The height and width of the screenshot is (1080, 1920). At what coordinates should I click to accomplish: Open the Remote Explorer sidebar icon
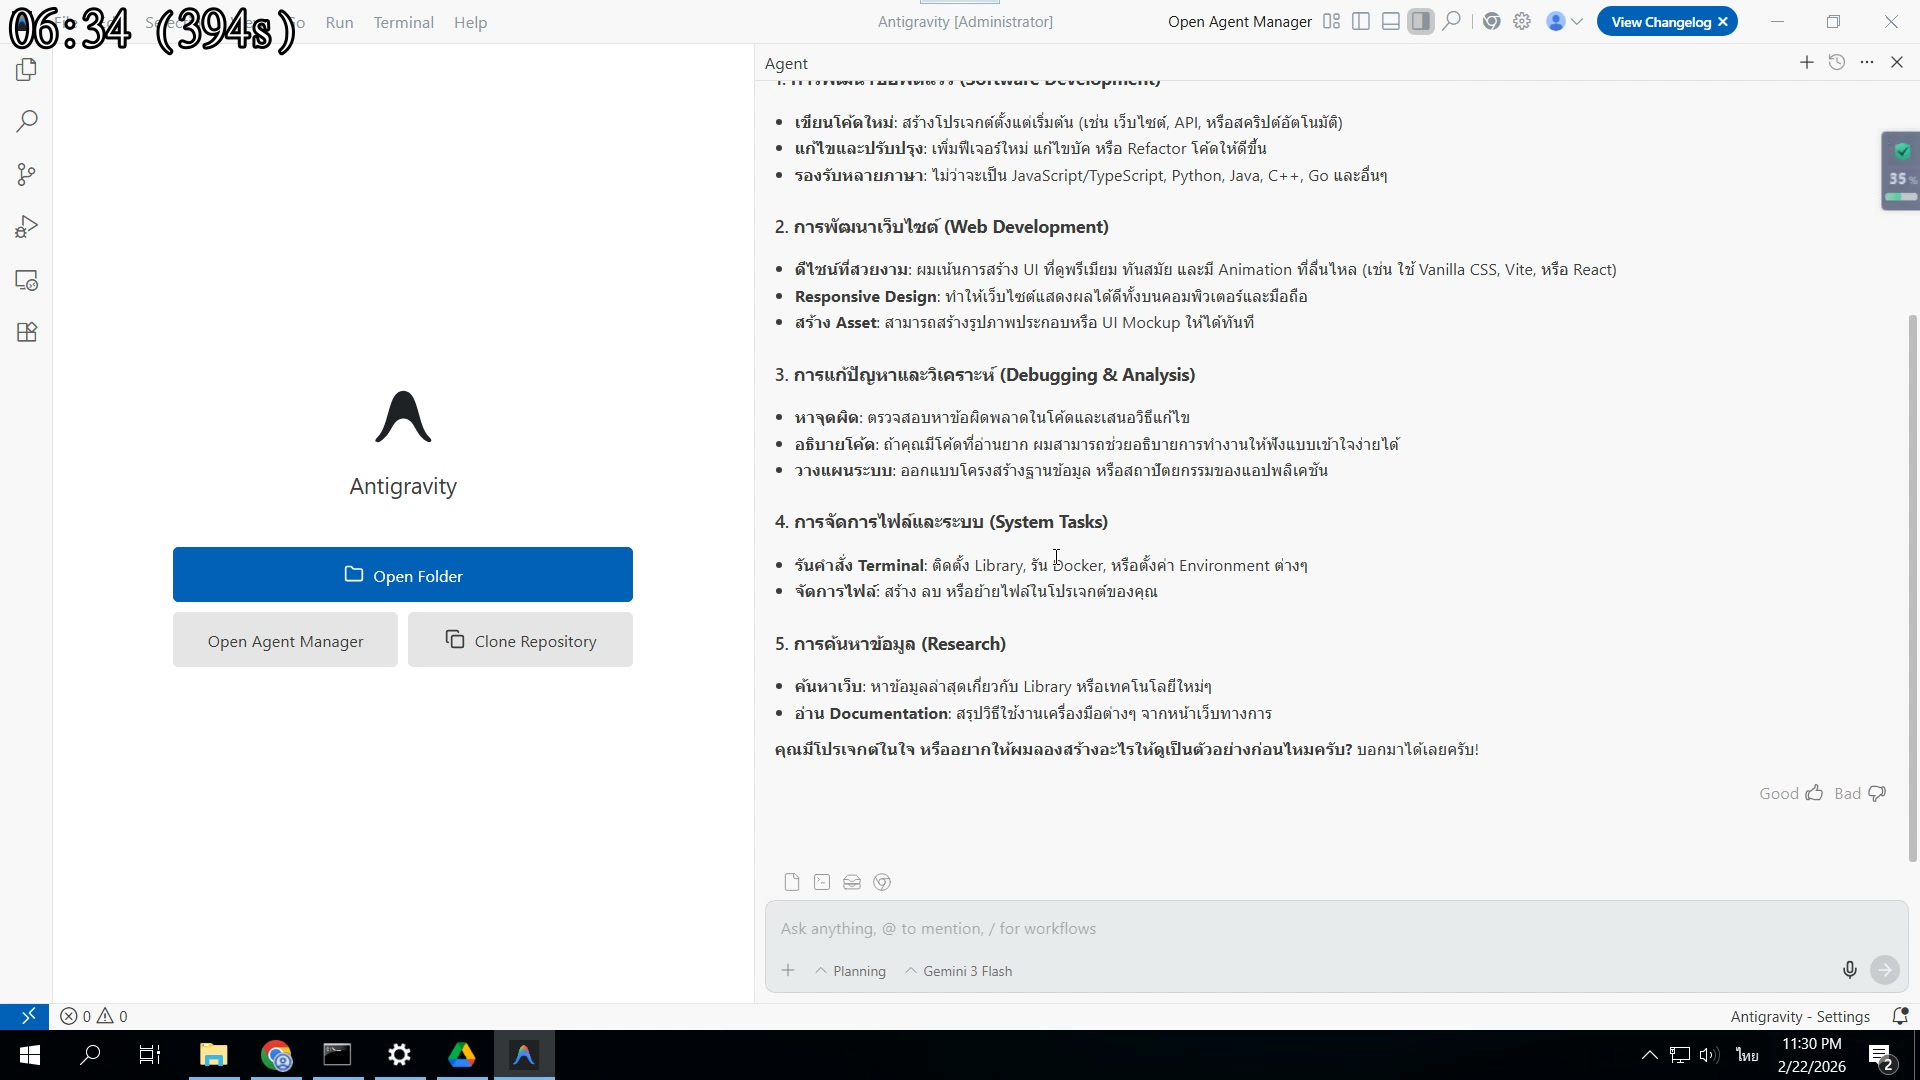pyautogui.click(x=27, y=281)
